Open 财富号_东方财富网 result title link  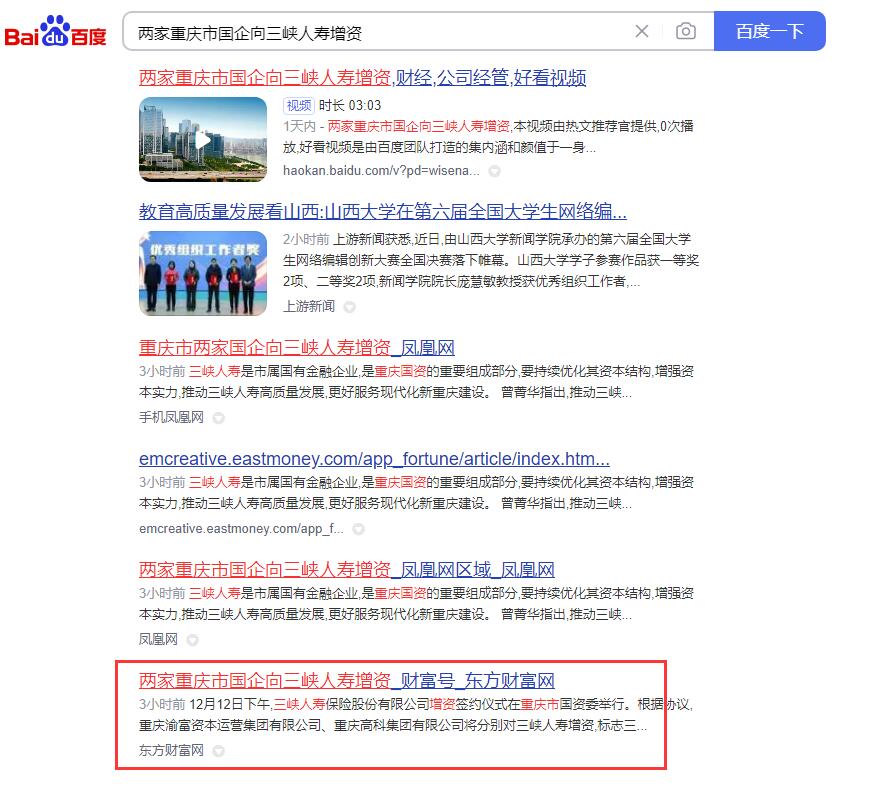click(346, 680)
